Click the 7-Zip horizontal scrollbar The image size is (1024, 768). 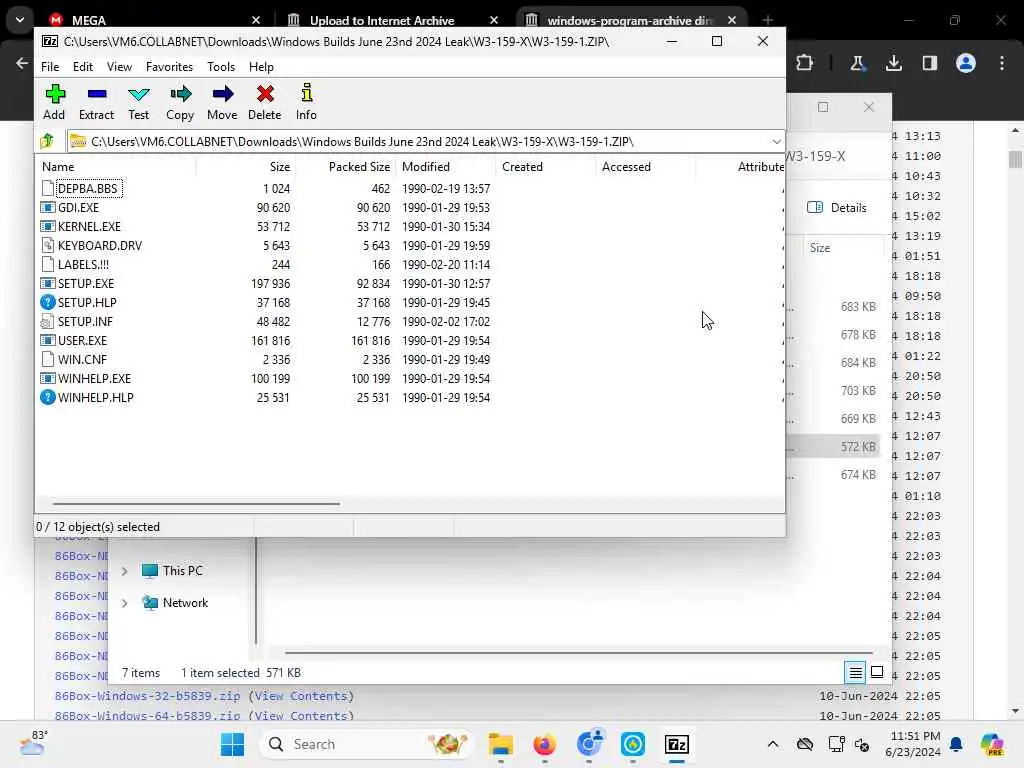pos(196,504)
